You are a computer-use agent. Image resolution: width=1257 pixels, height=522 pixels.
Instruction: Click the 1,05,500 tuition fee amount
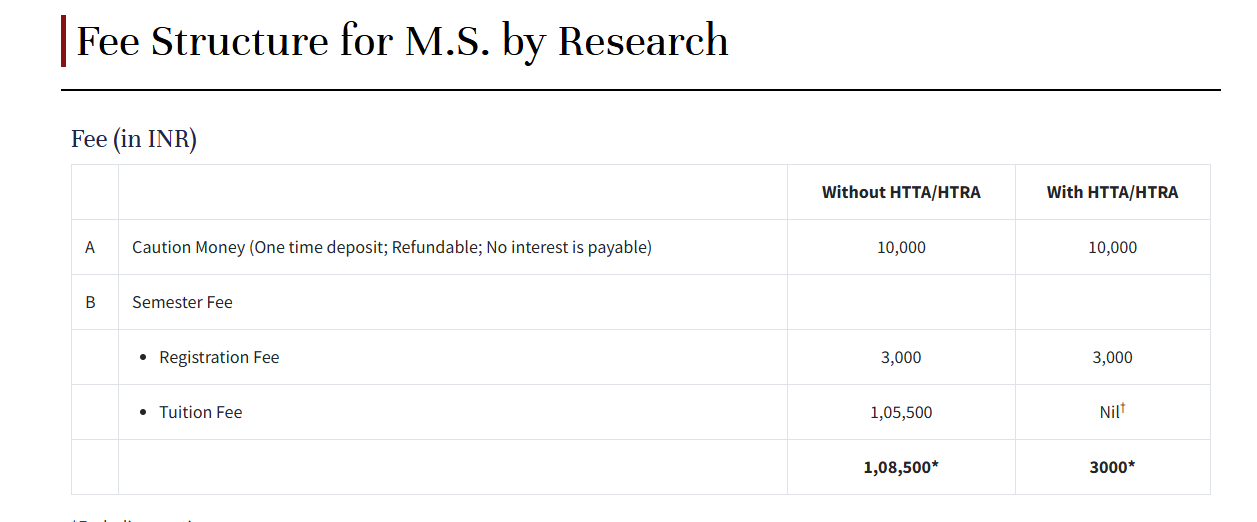click(901, 412)
